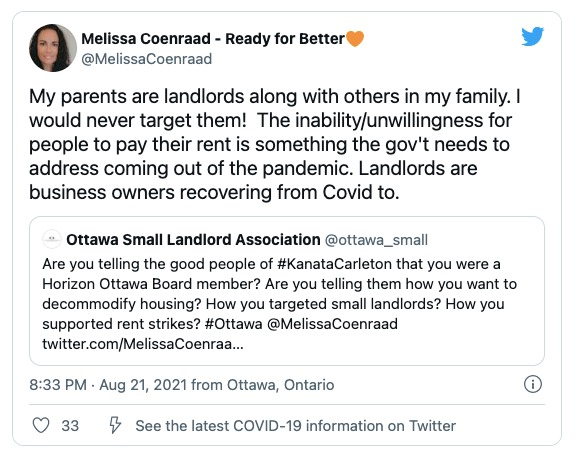
Task: Open the twitter.com/MelissaCoenraa... link
Action: click(143, 344)
